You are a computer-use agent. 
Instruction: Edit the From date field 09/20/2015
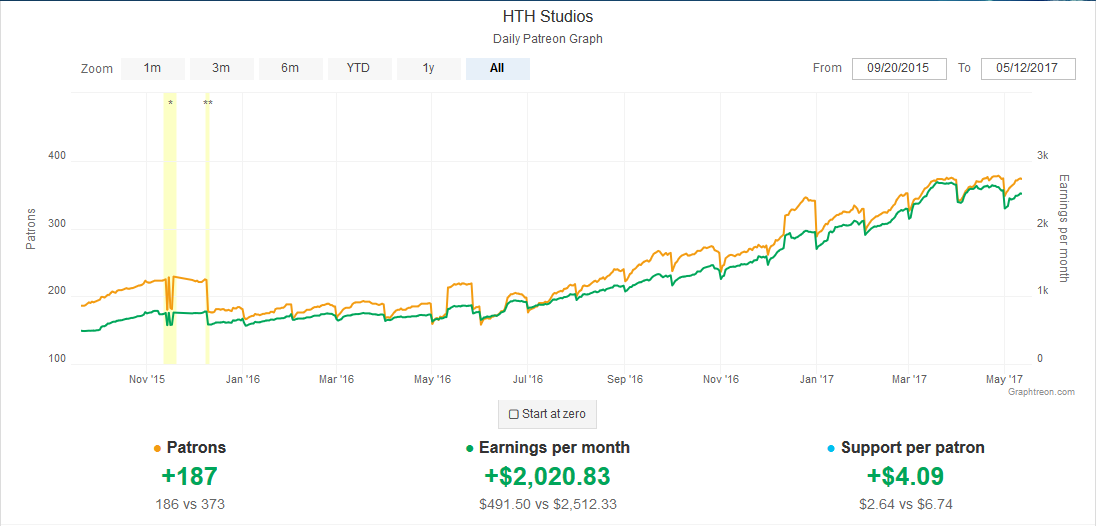click(x=900, y=68)
